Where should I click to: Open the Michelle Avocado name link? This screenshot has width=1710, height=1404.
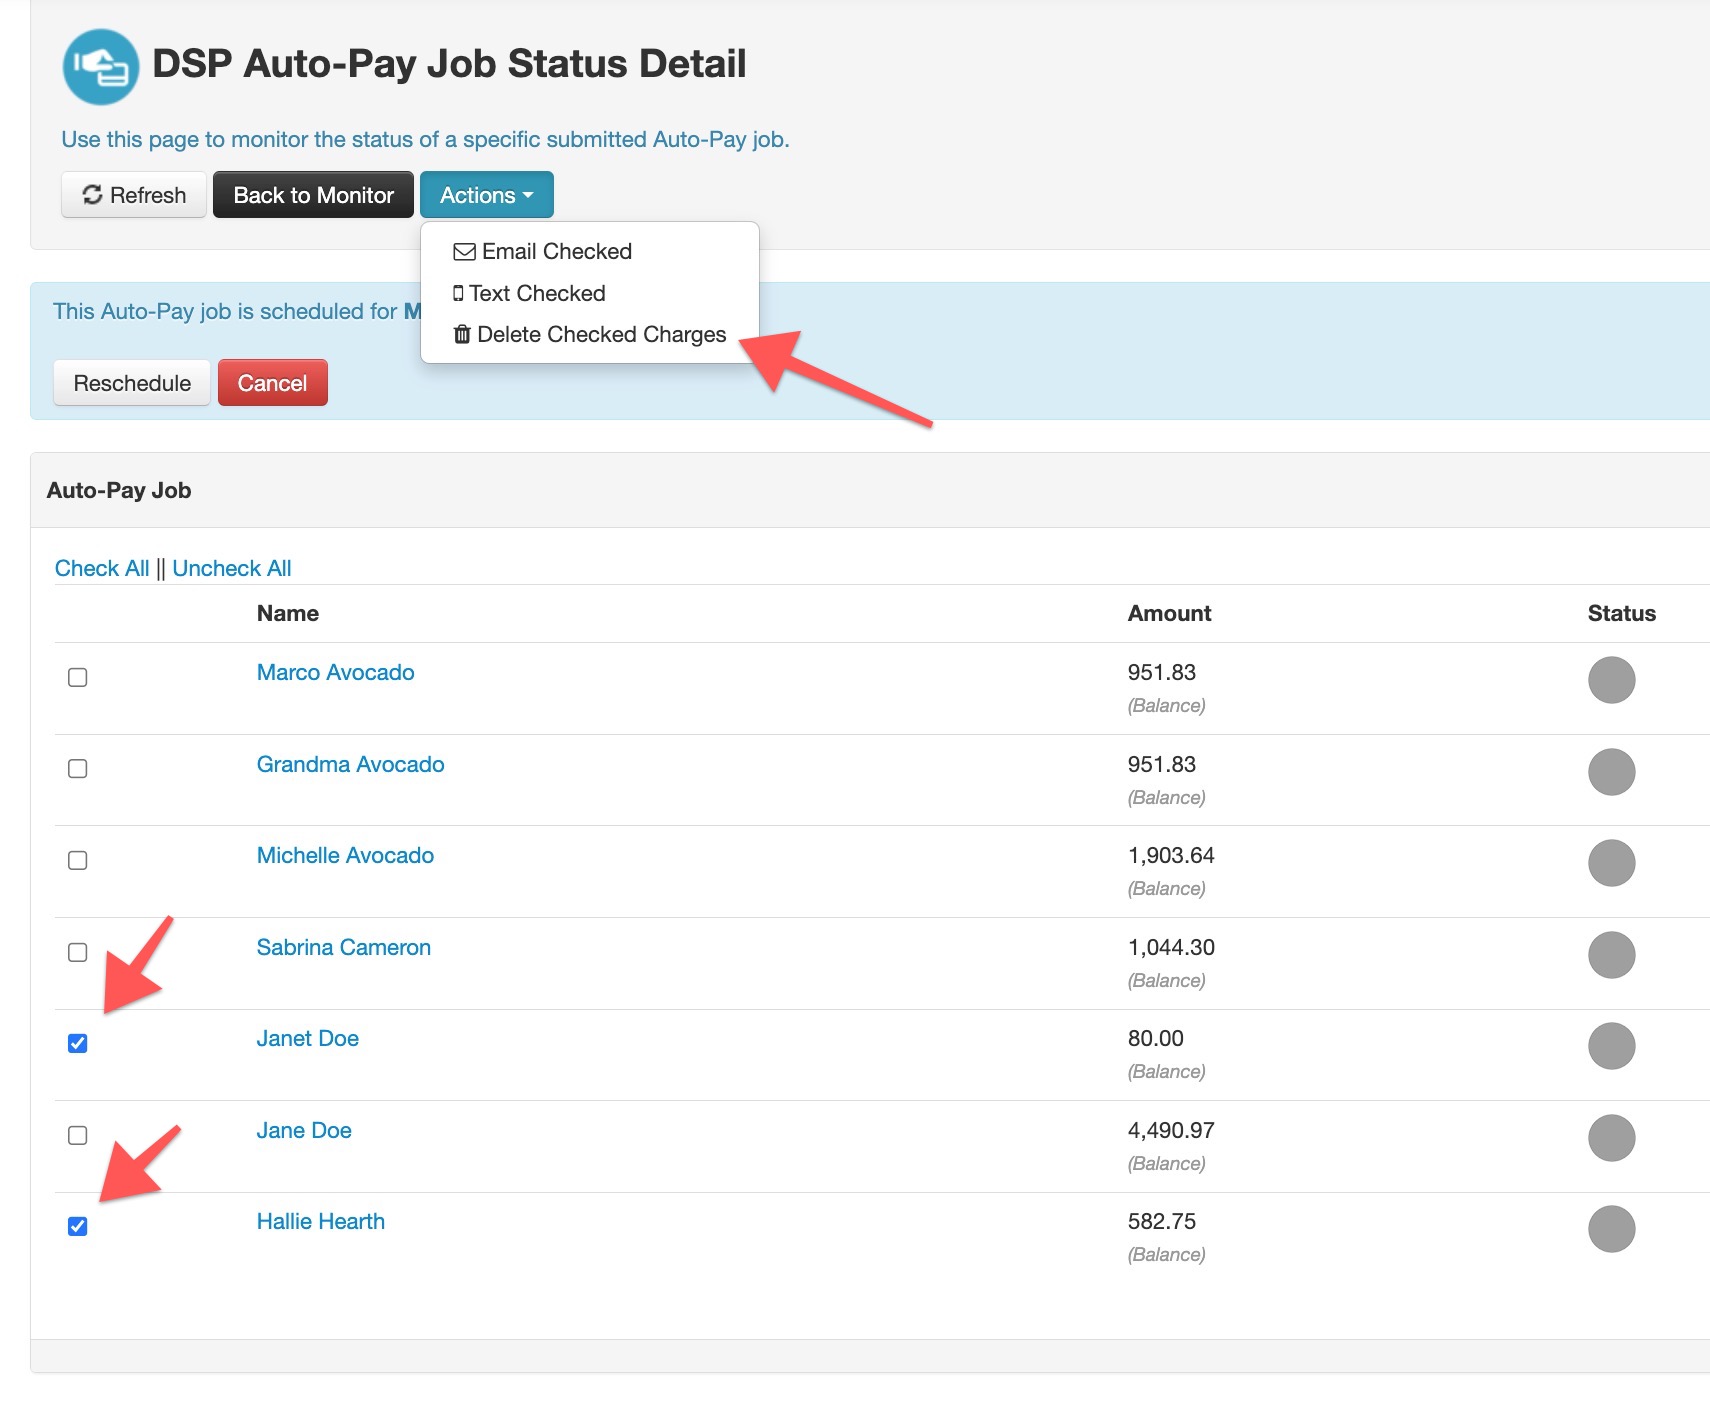pos(345,855)
